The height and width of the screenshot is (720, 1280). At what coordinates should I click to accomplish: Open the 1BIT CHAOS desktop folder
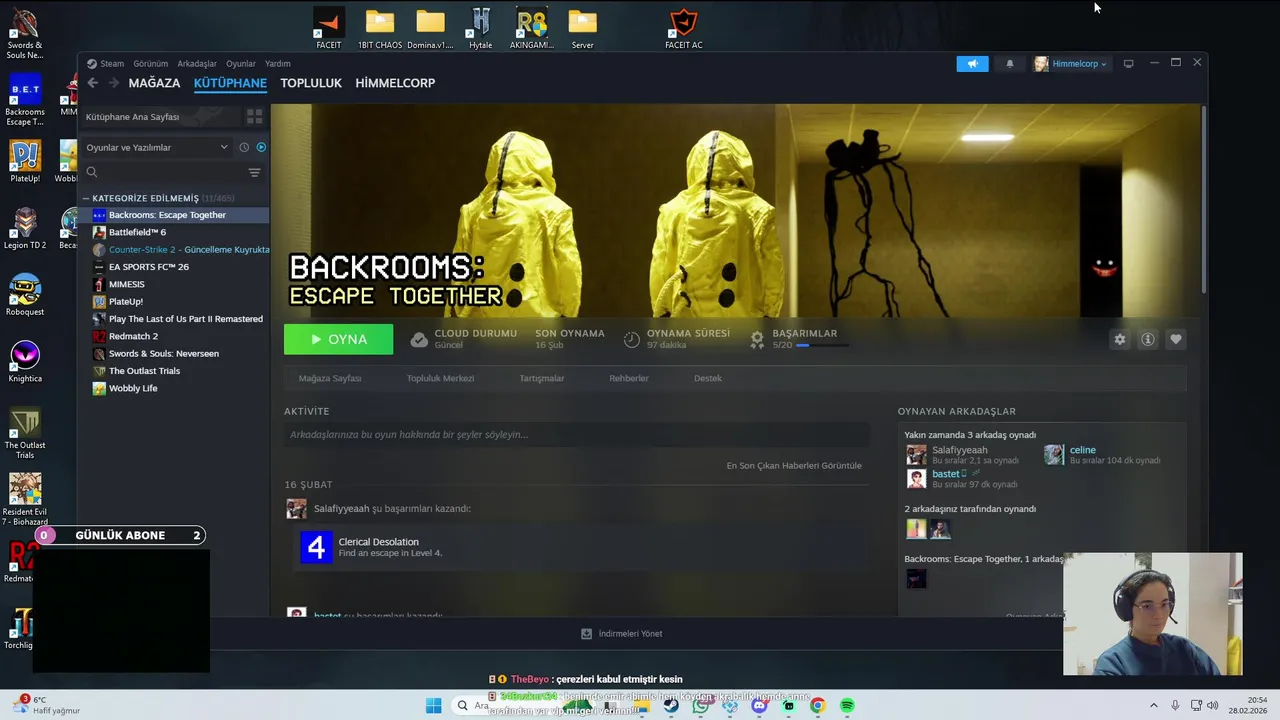380,28
